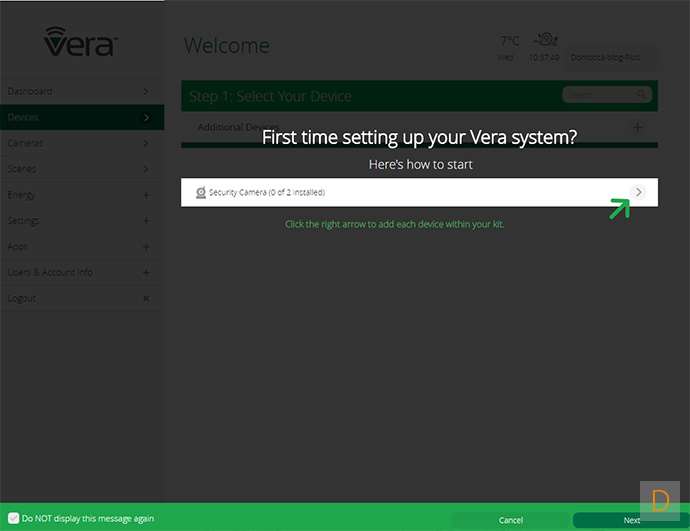Click the search magnifier icon

click(641, 95)
